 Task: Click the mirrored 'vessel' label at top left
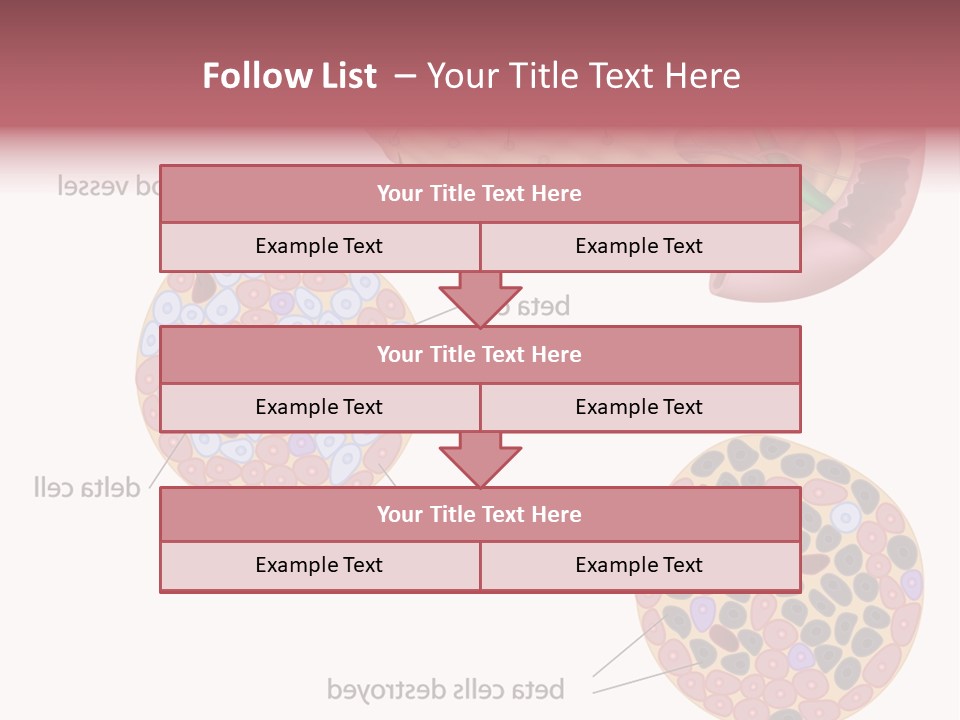[x=105, y=186]
